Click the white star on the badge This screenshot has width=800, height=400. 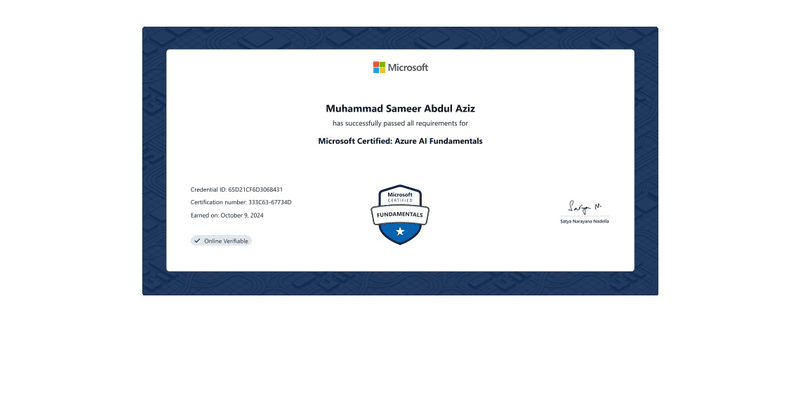[x=400, y=232]
